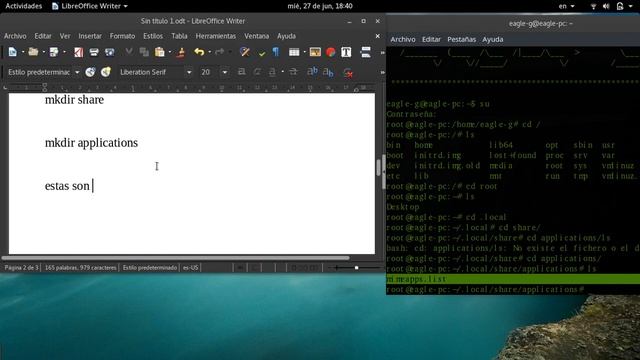Click the Clear direct formatting icon
640x360 pixels.
(348, 73)
